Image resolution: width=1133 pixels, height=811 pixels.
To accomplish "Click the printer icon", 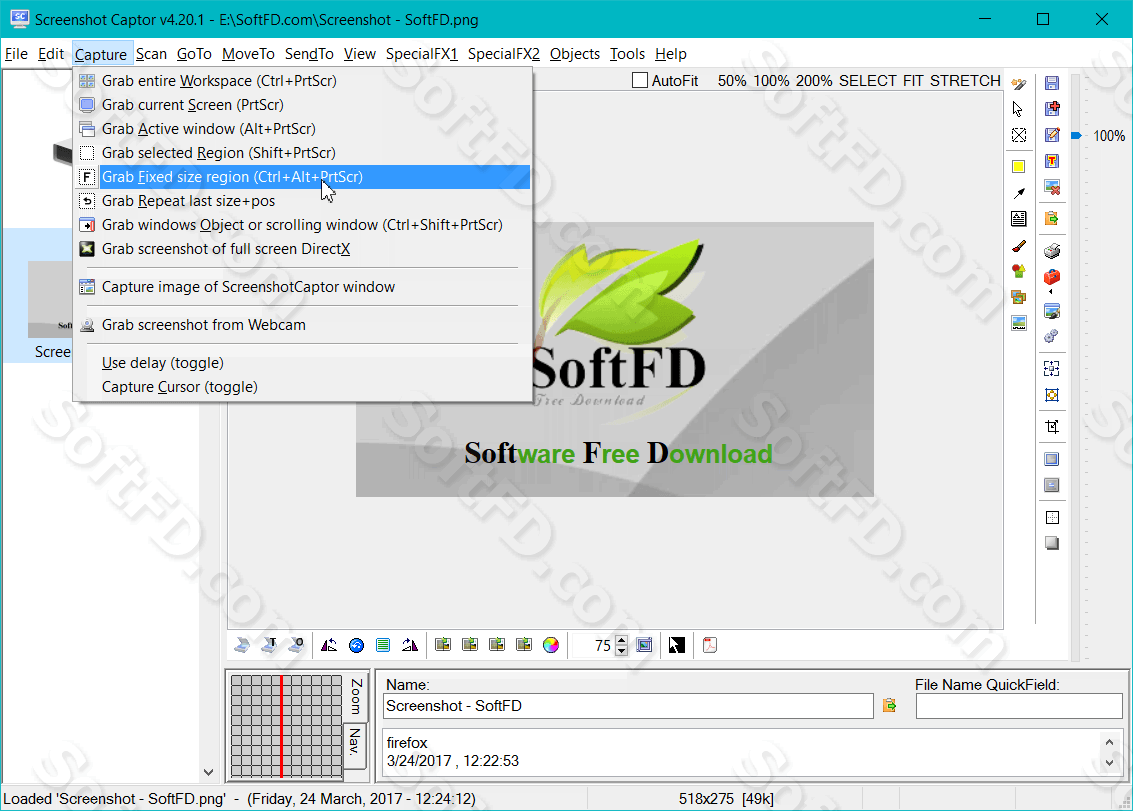I will (x=1052, y=251).
